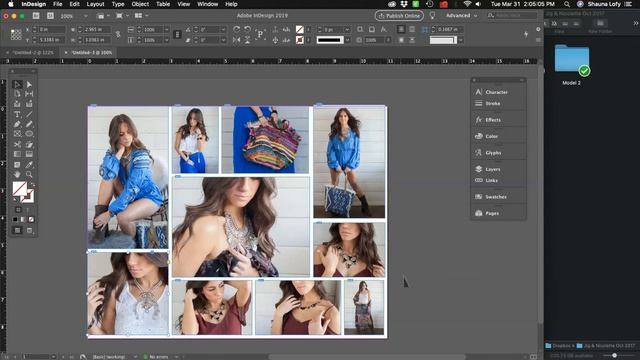Click the Flip Horizontal icon
This screenshot has width=640, height=360.
[x=236, y=40]
